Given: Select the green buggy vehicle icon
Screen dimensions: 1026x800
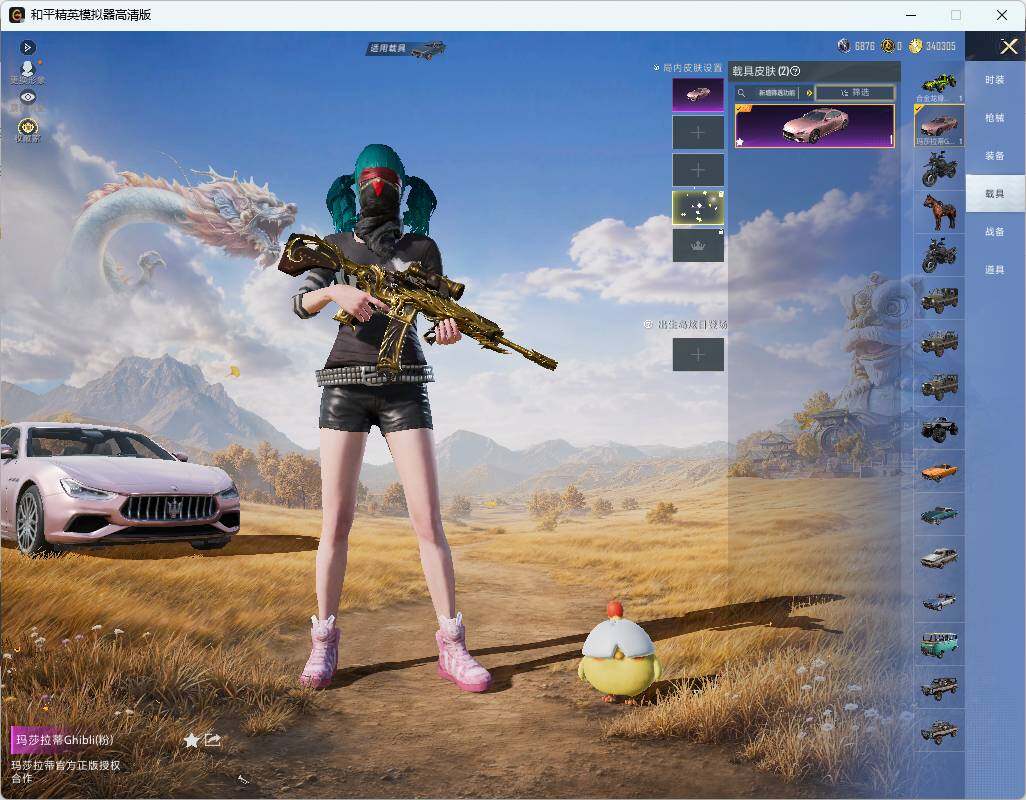Looking at the screenshot, I should [939, 83].
